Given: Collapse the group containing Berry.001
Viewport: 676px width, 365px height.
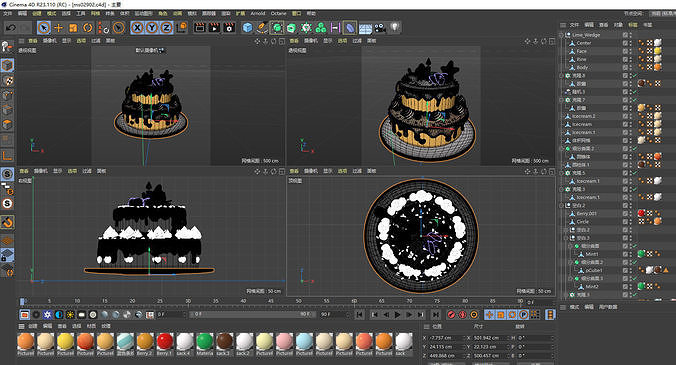Looking at the screenshot, I should pyautogui.click(x=562, y=206).
